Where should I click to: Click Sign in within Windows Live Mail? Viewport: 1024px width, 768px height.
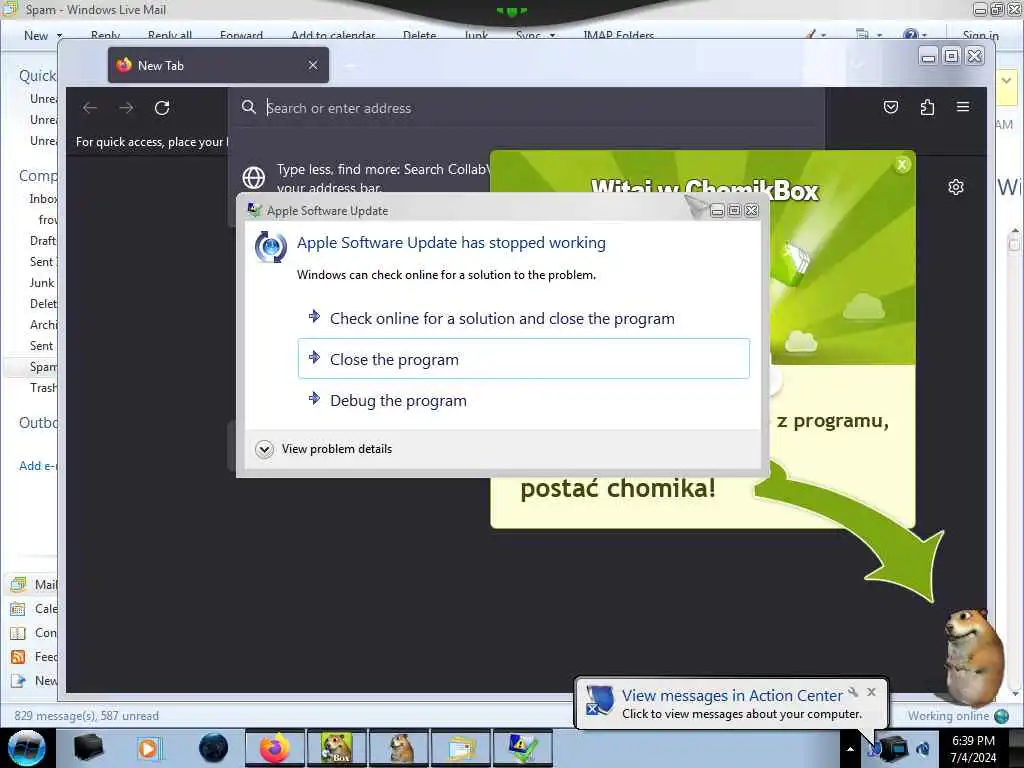click(980, 35)
